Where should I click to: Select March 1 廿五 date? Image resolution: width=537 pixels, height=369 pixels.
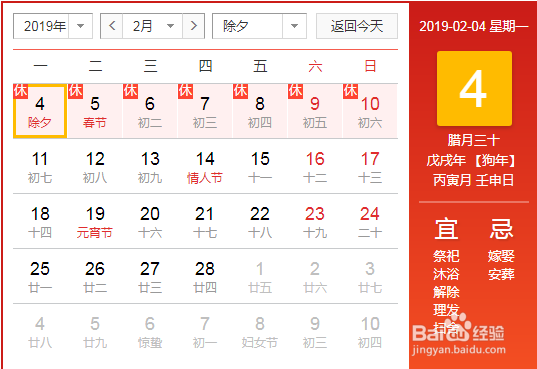coord(260,276)
